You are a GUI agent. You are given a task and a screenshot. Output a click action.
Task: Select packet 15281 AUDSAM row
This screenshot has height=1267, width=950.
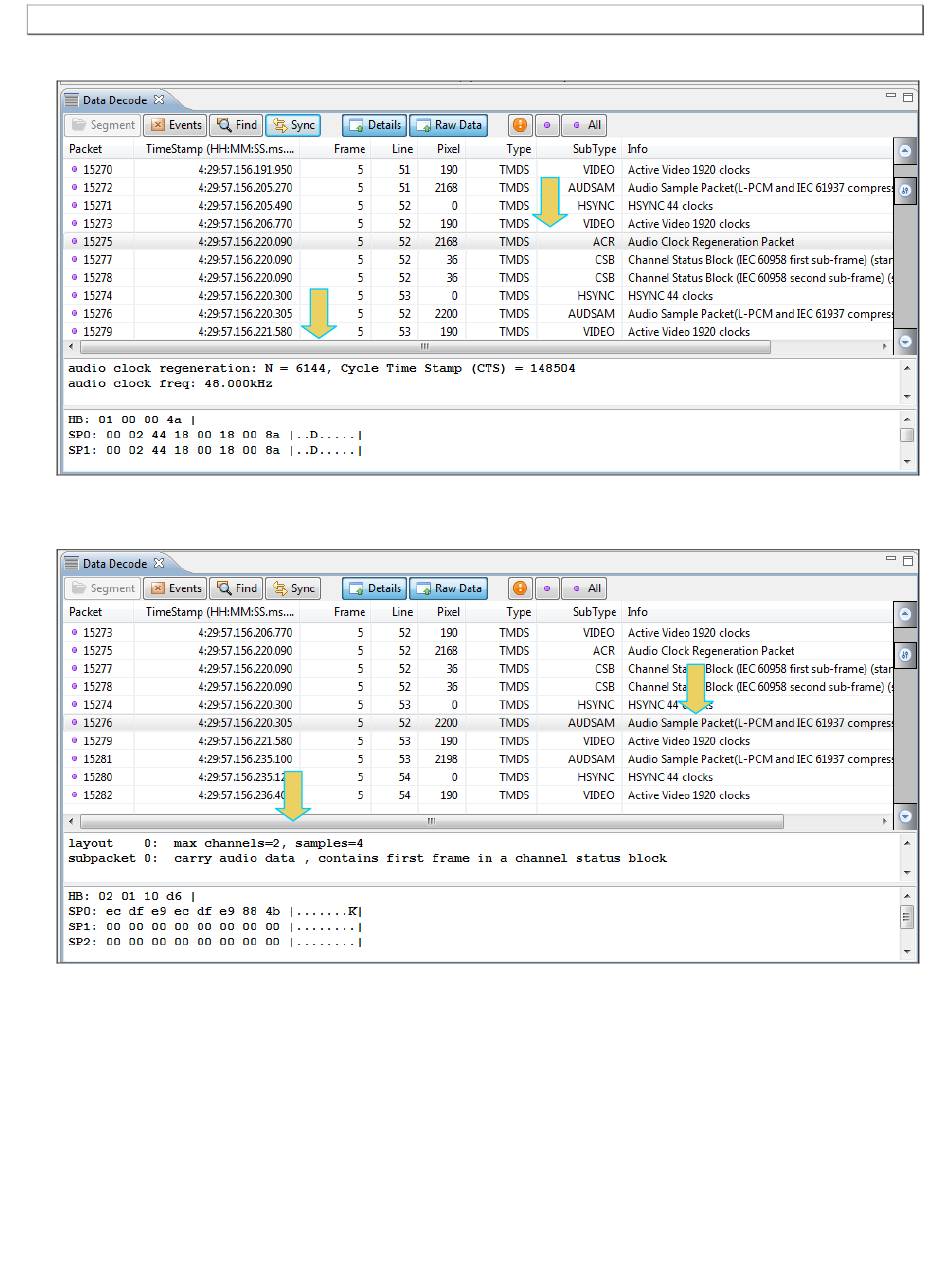478,760
